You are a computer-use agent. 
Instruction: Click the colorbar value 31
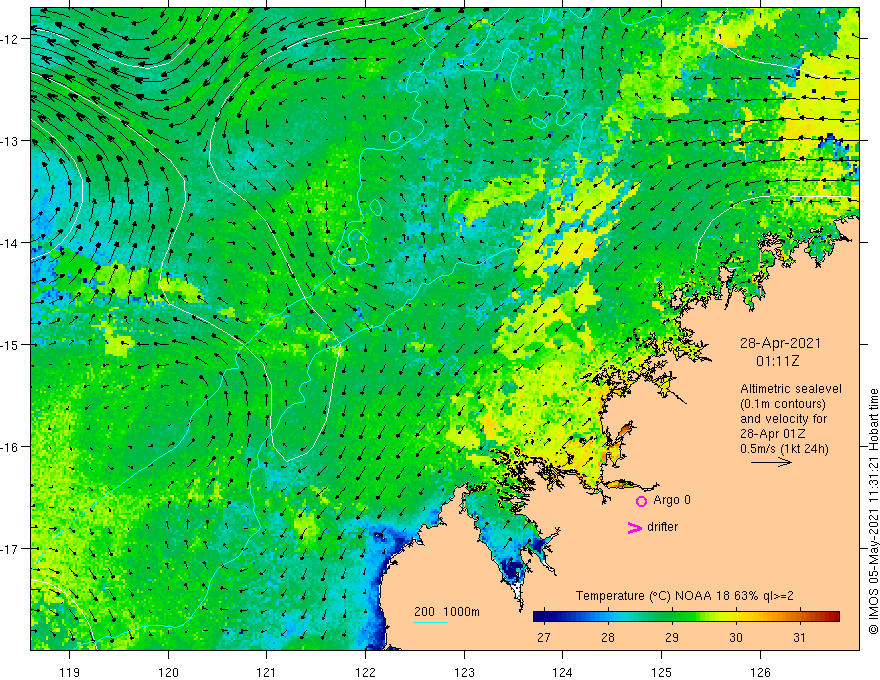coord(799,637)
